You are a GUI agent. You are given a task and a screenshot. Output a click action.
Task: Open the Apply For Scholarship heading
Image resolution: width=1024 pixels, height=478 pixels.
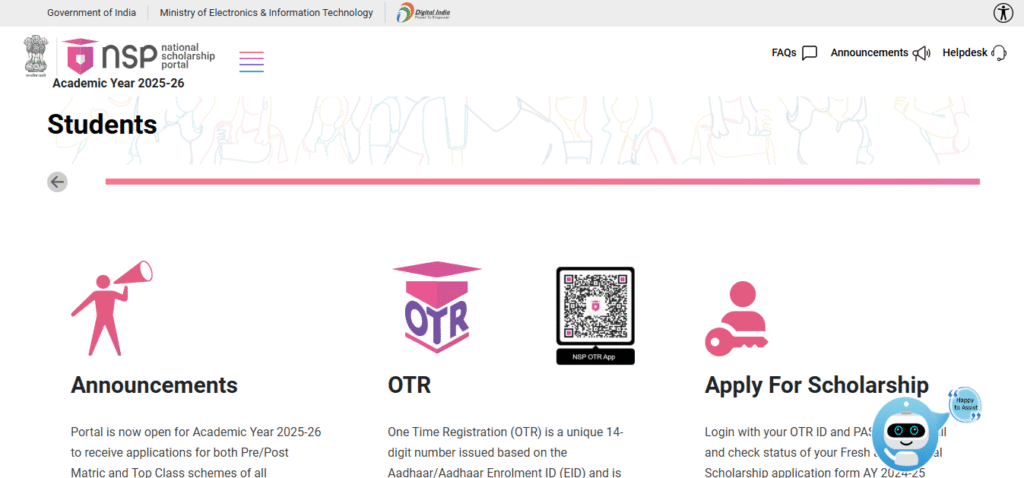coord(816,385)
